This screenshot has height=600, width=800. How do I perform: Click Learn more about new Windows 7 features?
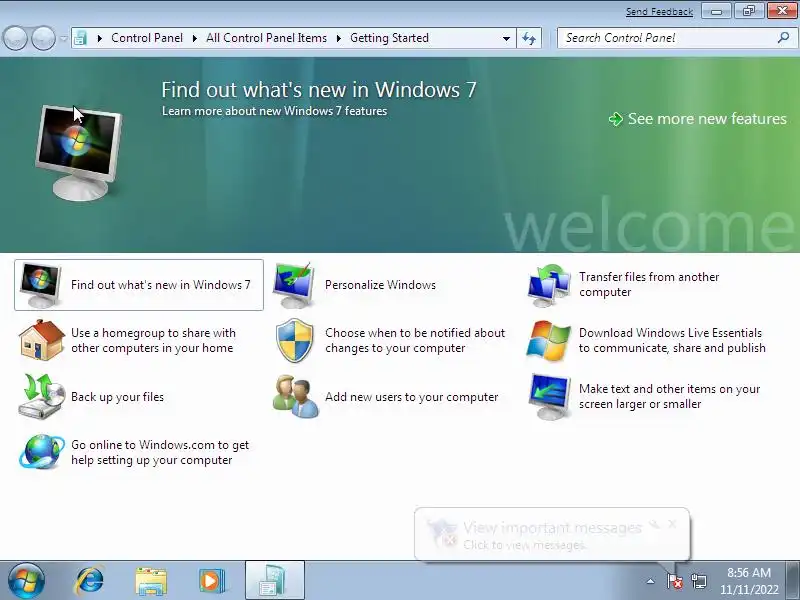click(x=274, y=111)
